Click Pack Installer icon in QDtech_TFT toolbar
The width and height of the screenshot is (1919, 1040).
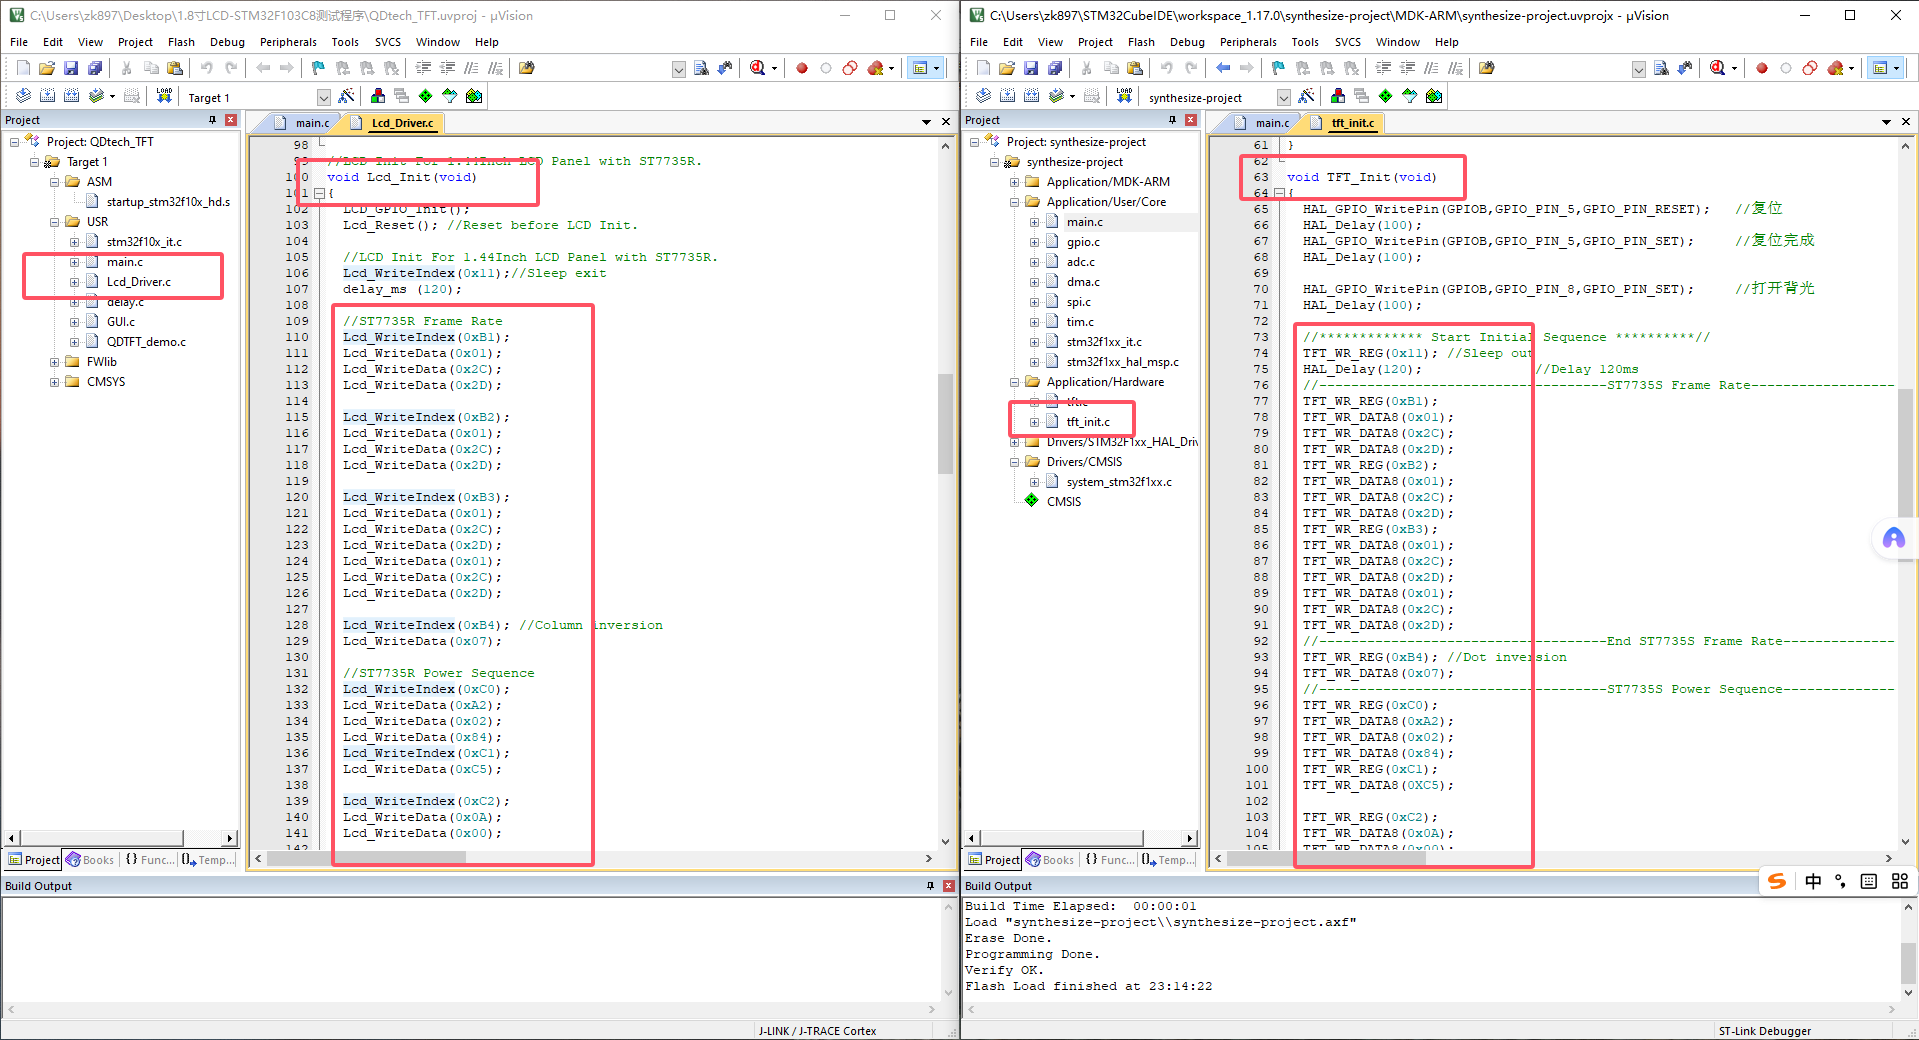pyautogui.click(x=474, y=96)
